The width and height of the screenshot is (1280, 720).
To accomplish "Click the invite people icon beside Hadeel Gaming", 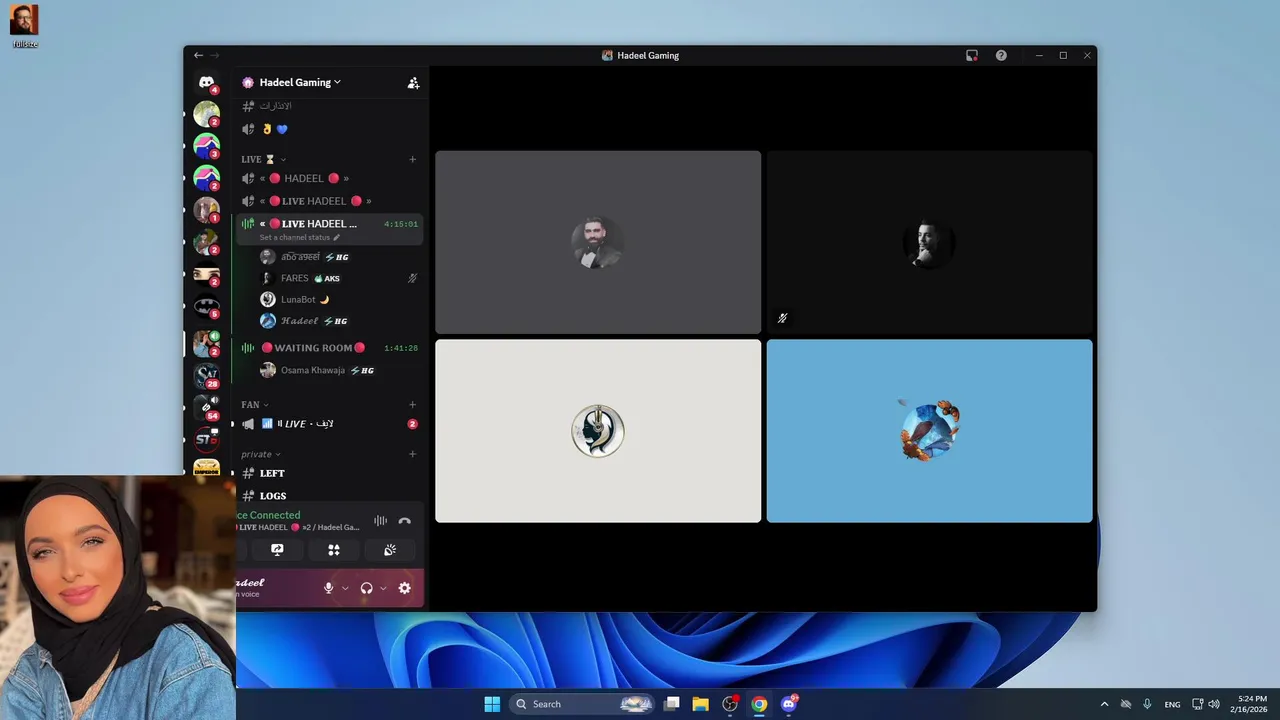I will [x=413, y=83].
